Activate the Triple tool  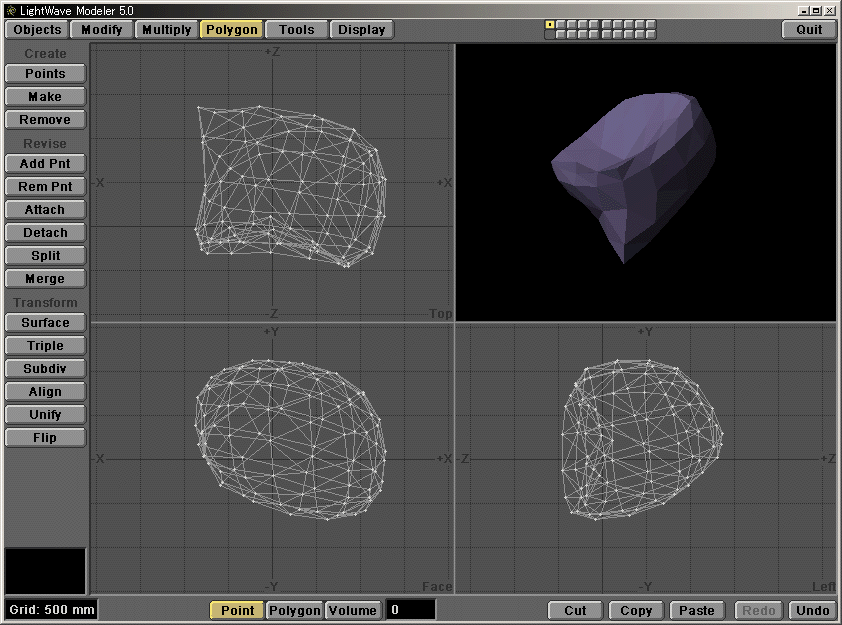tap(45, 345)
